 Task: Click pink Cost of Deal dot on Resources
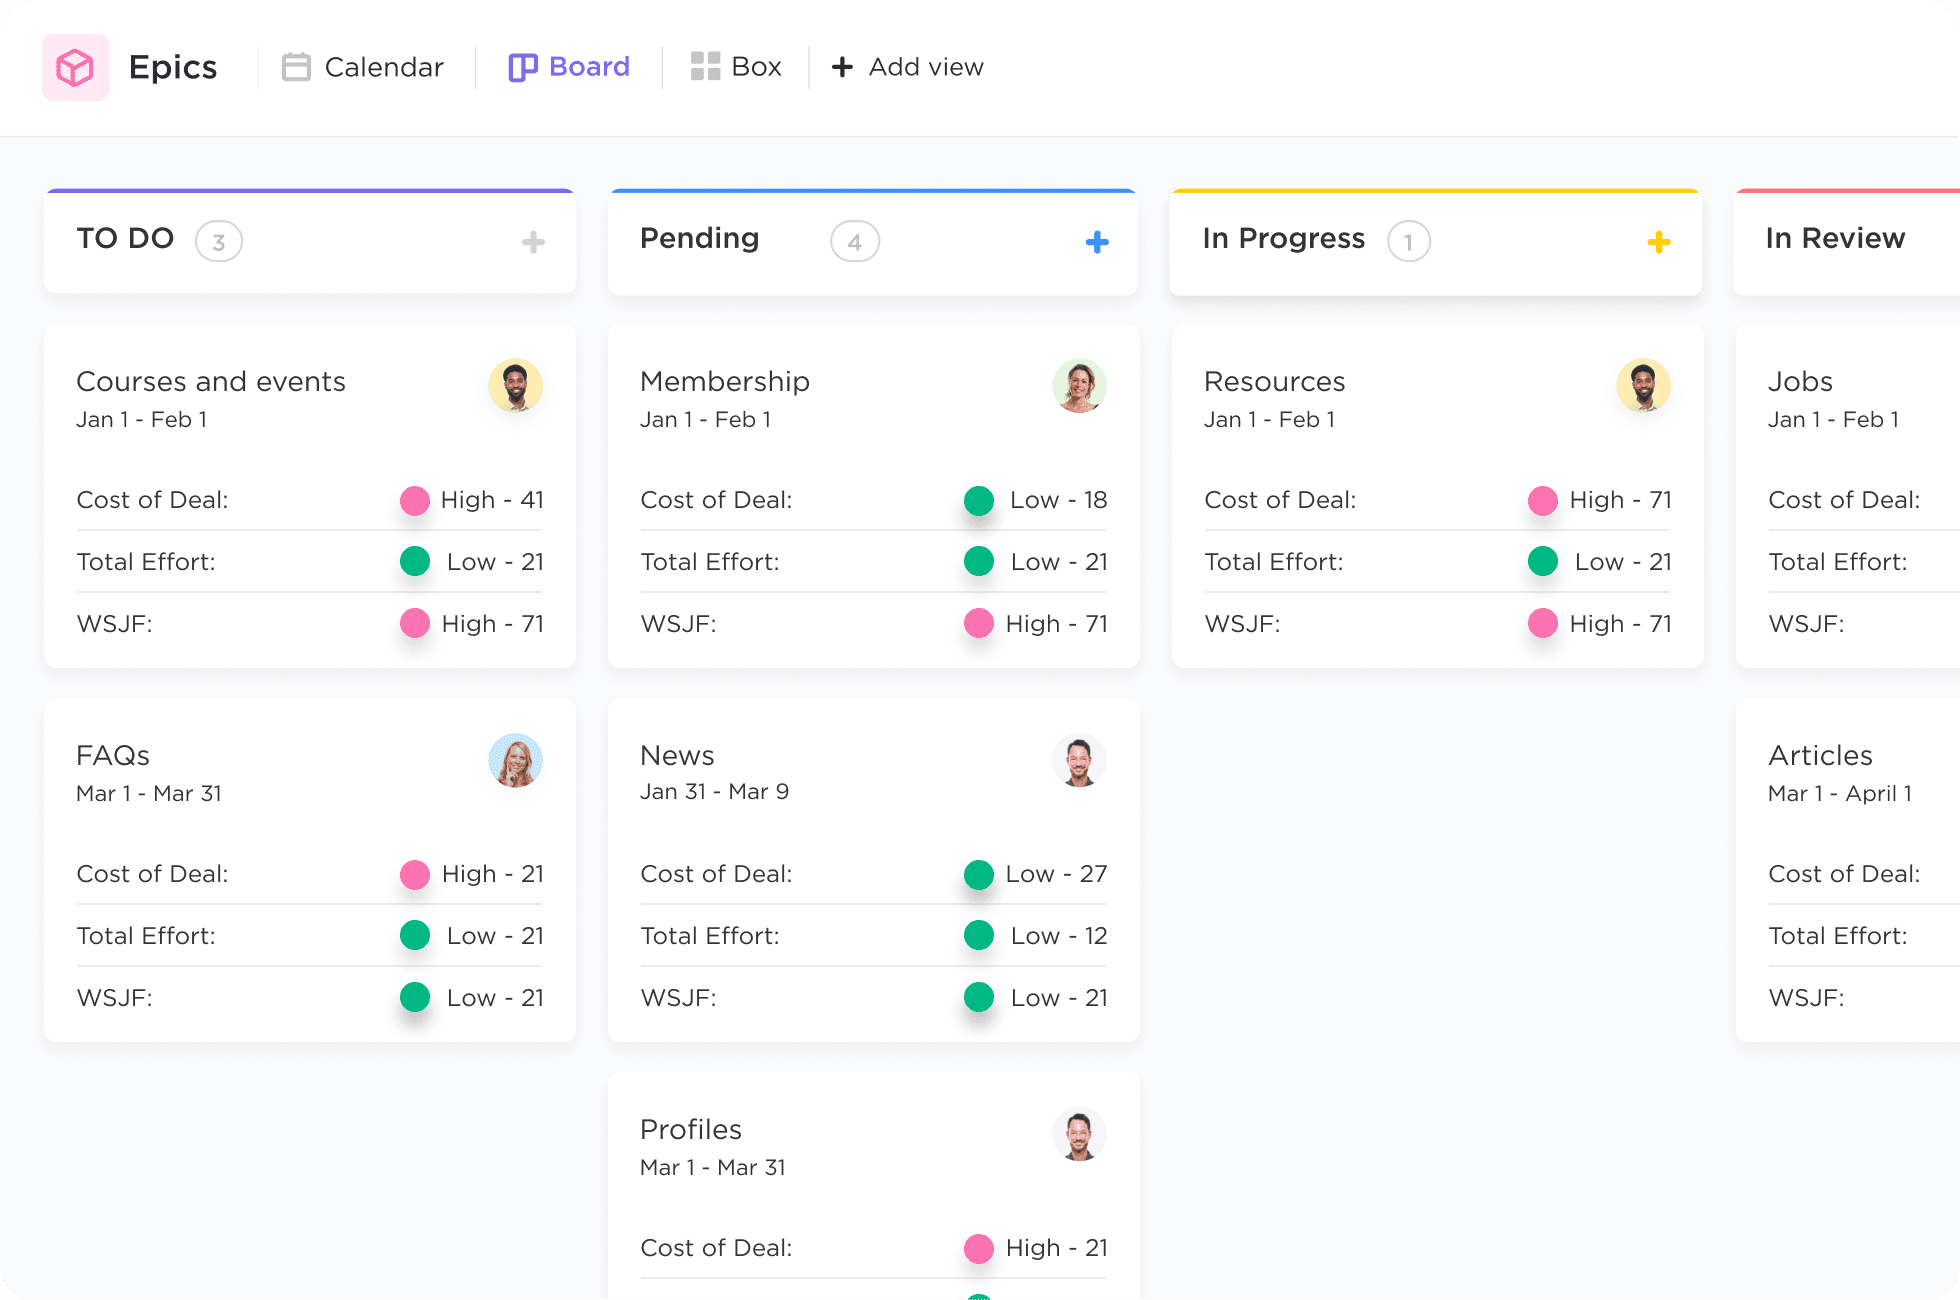pos(1542,500)
